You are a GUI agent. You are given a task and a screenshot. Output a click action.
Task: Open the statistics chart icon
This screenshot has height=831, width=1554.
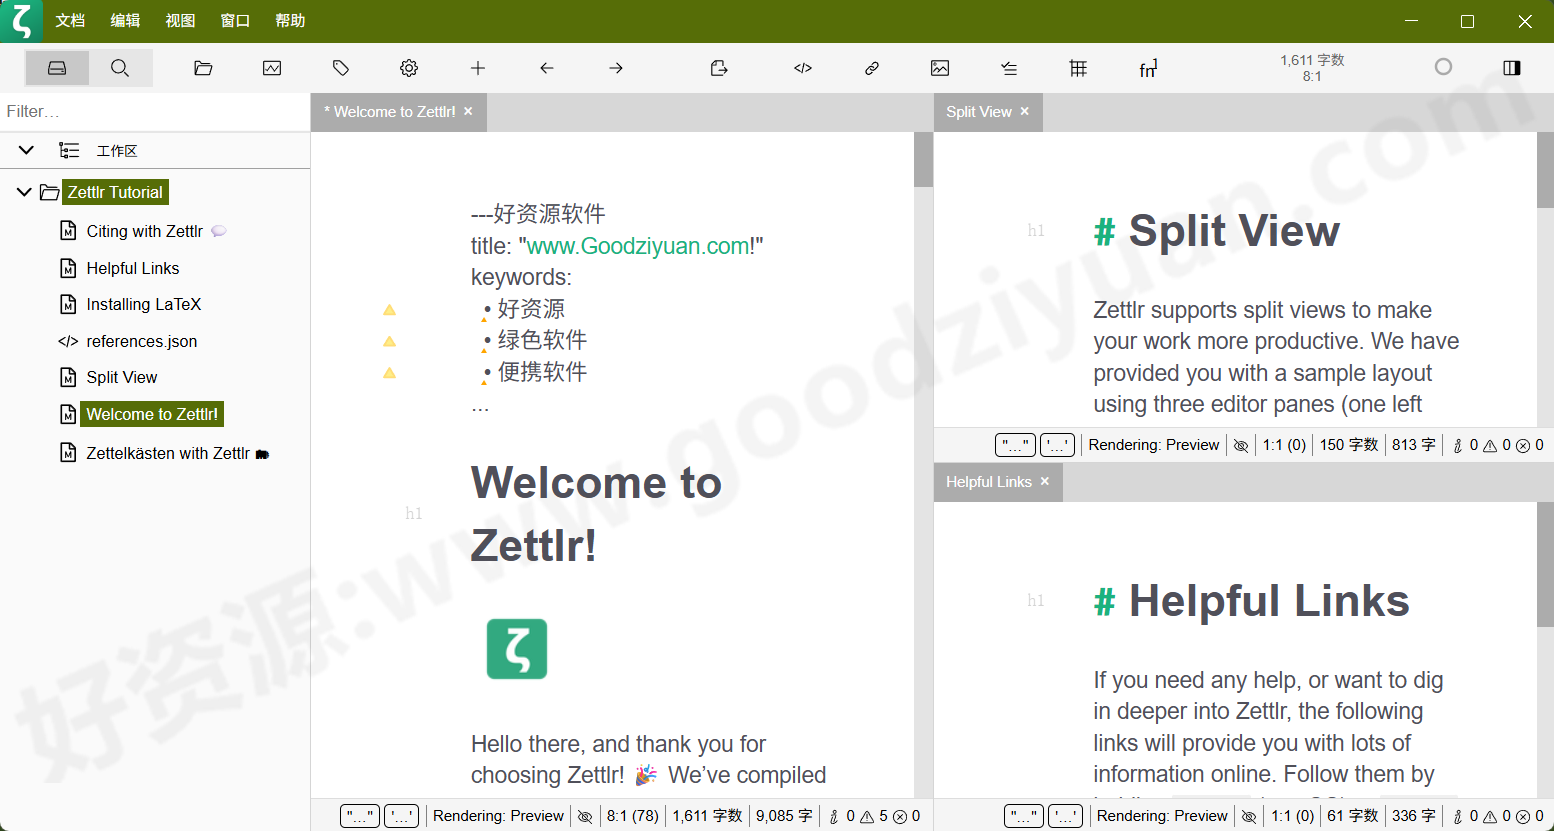point(271,68)
